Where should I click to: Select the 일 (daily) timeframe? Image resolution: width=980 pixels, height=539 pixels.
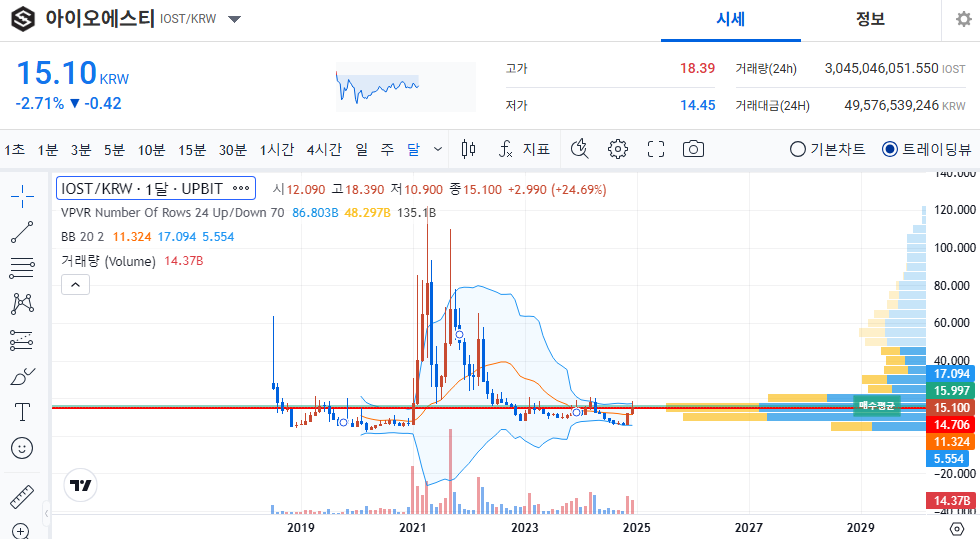[361, 149]
